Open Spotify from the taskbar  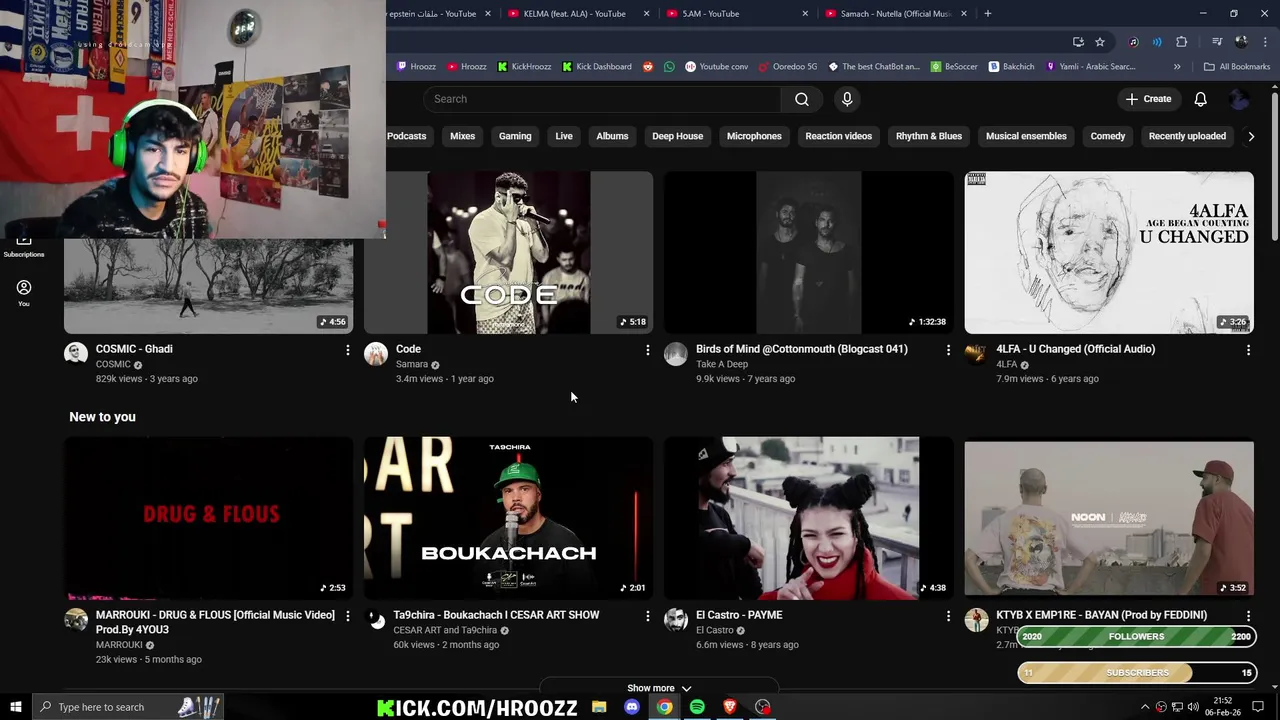[x=697, y=707]
